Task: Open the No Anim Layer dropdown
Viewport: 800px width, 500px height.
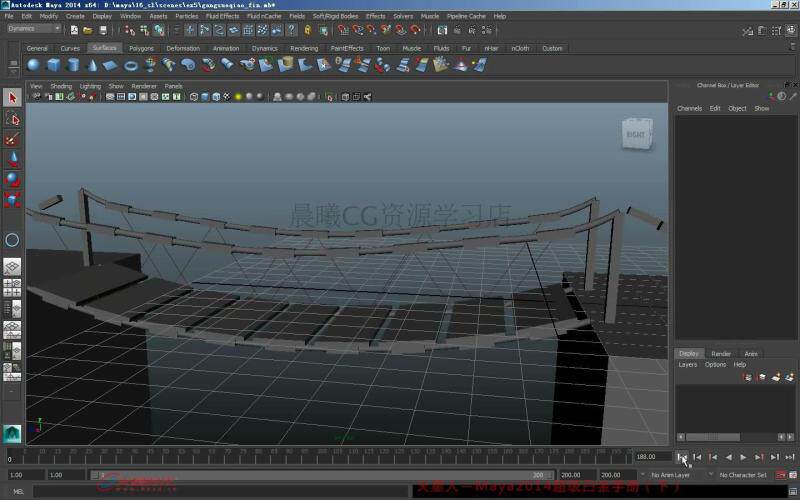Action: pyautogui.click(x=670, y=475)
